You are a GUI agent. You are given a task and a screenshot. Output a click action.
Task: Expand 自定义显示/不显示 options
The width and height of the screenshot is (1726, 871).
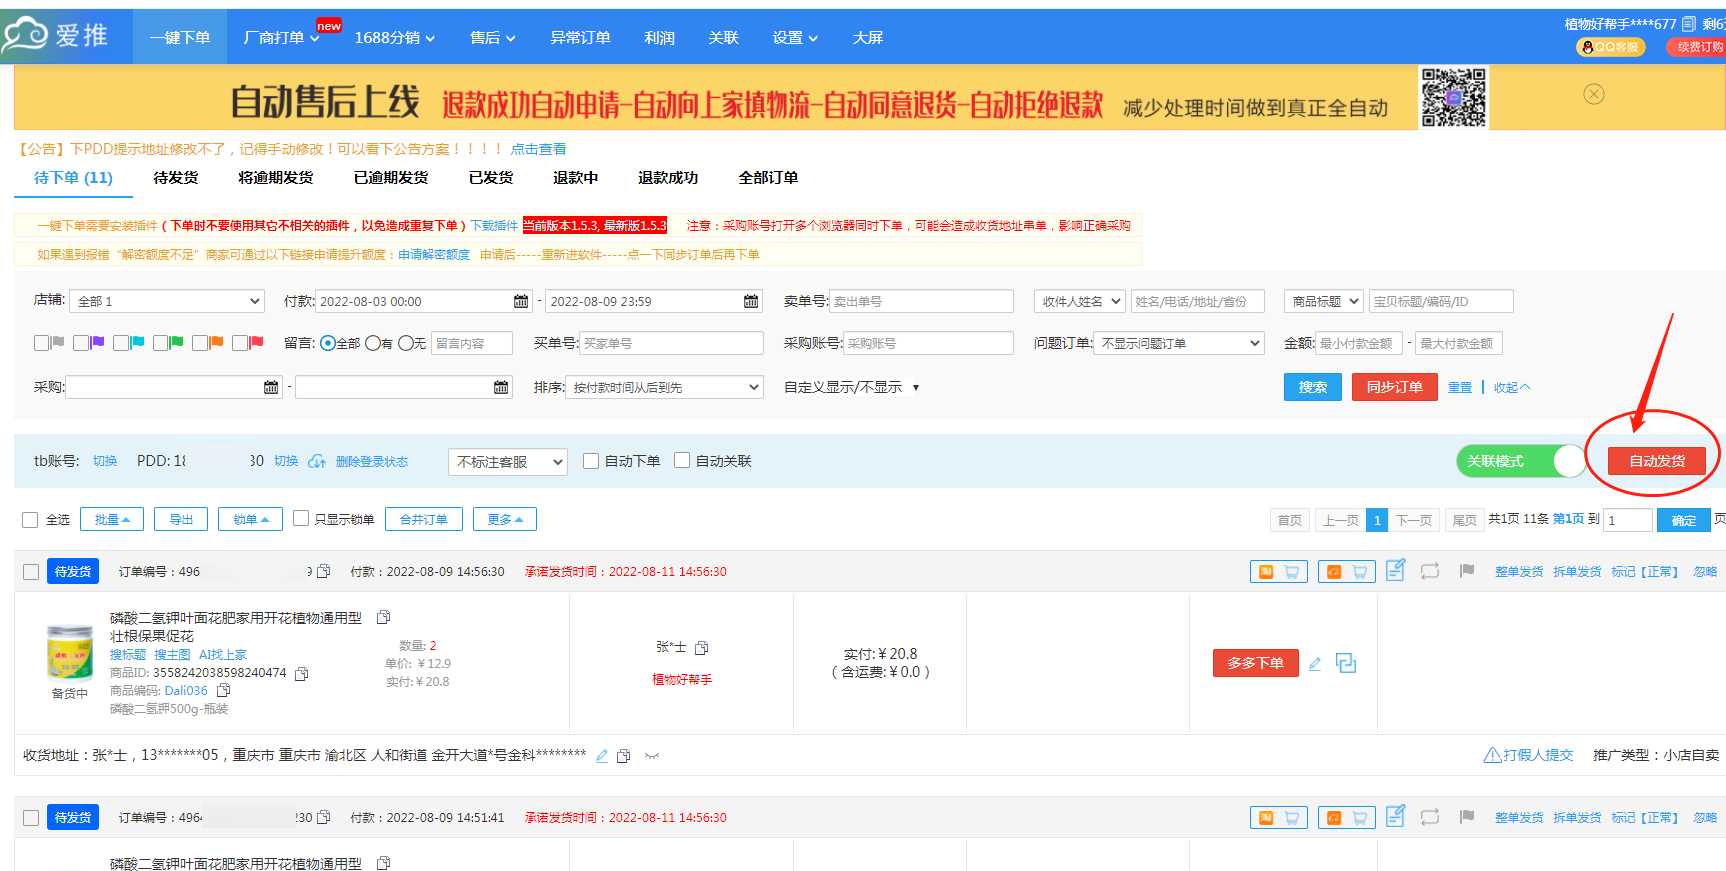click(852, 387)
